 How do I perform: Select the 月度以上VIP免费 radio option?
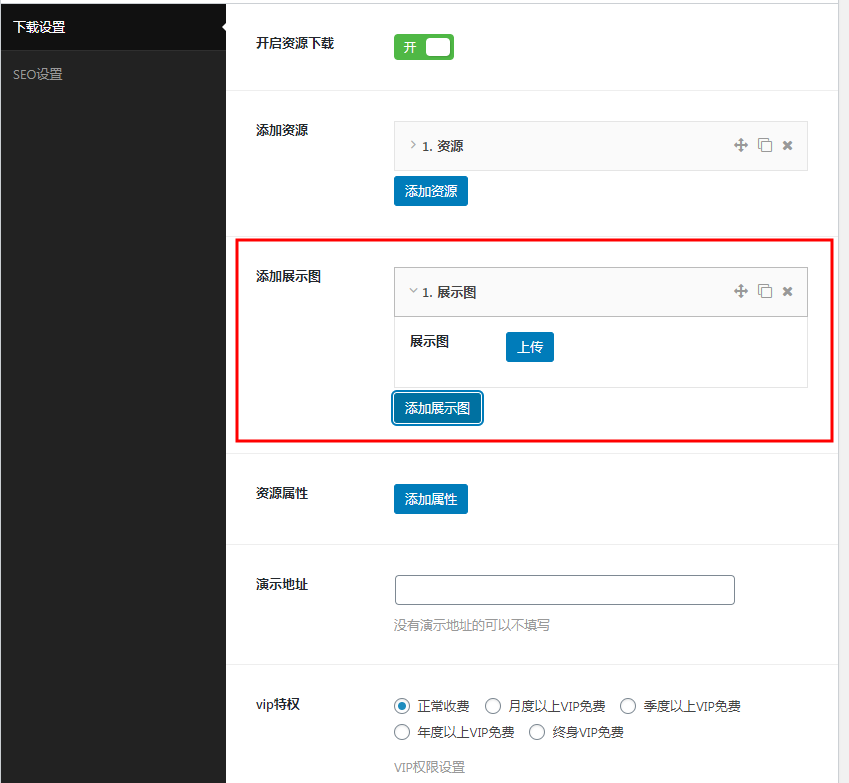pyautogui.click(x=493, y=706)
